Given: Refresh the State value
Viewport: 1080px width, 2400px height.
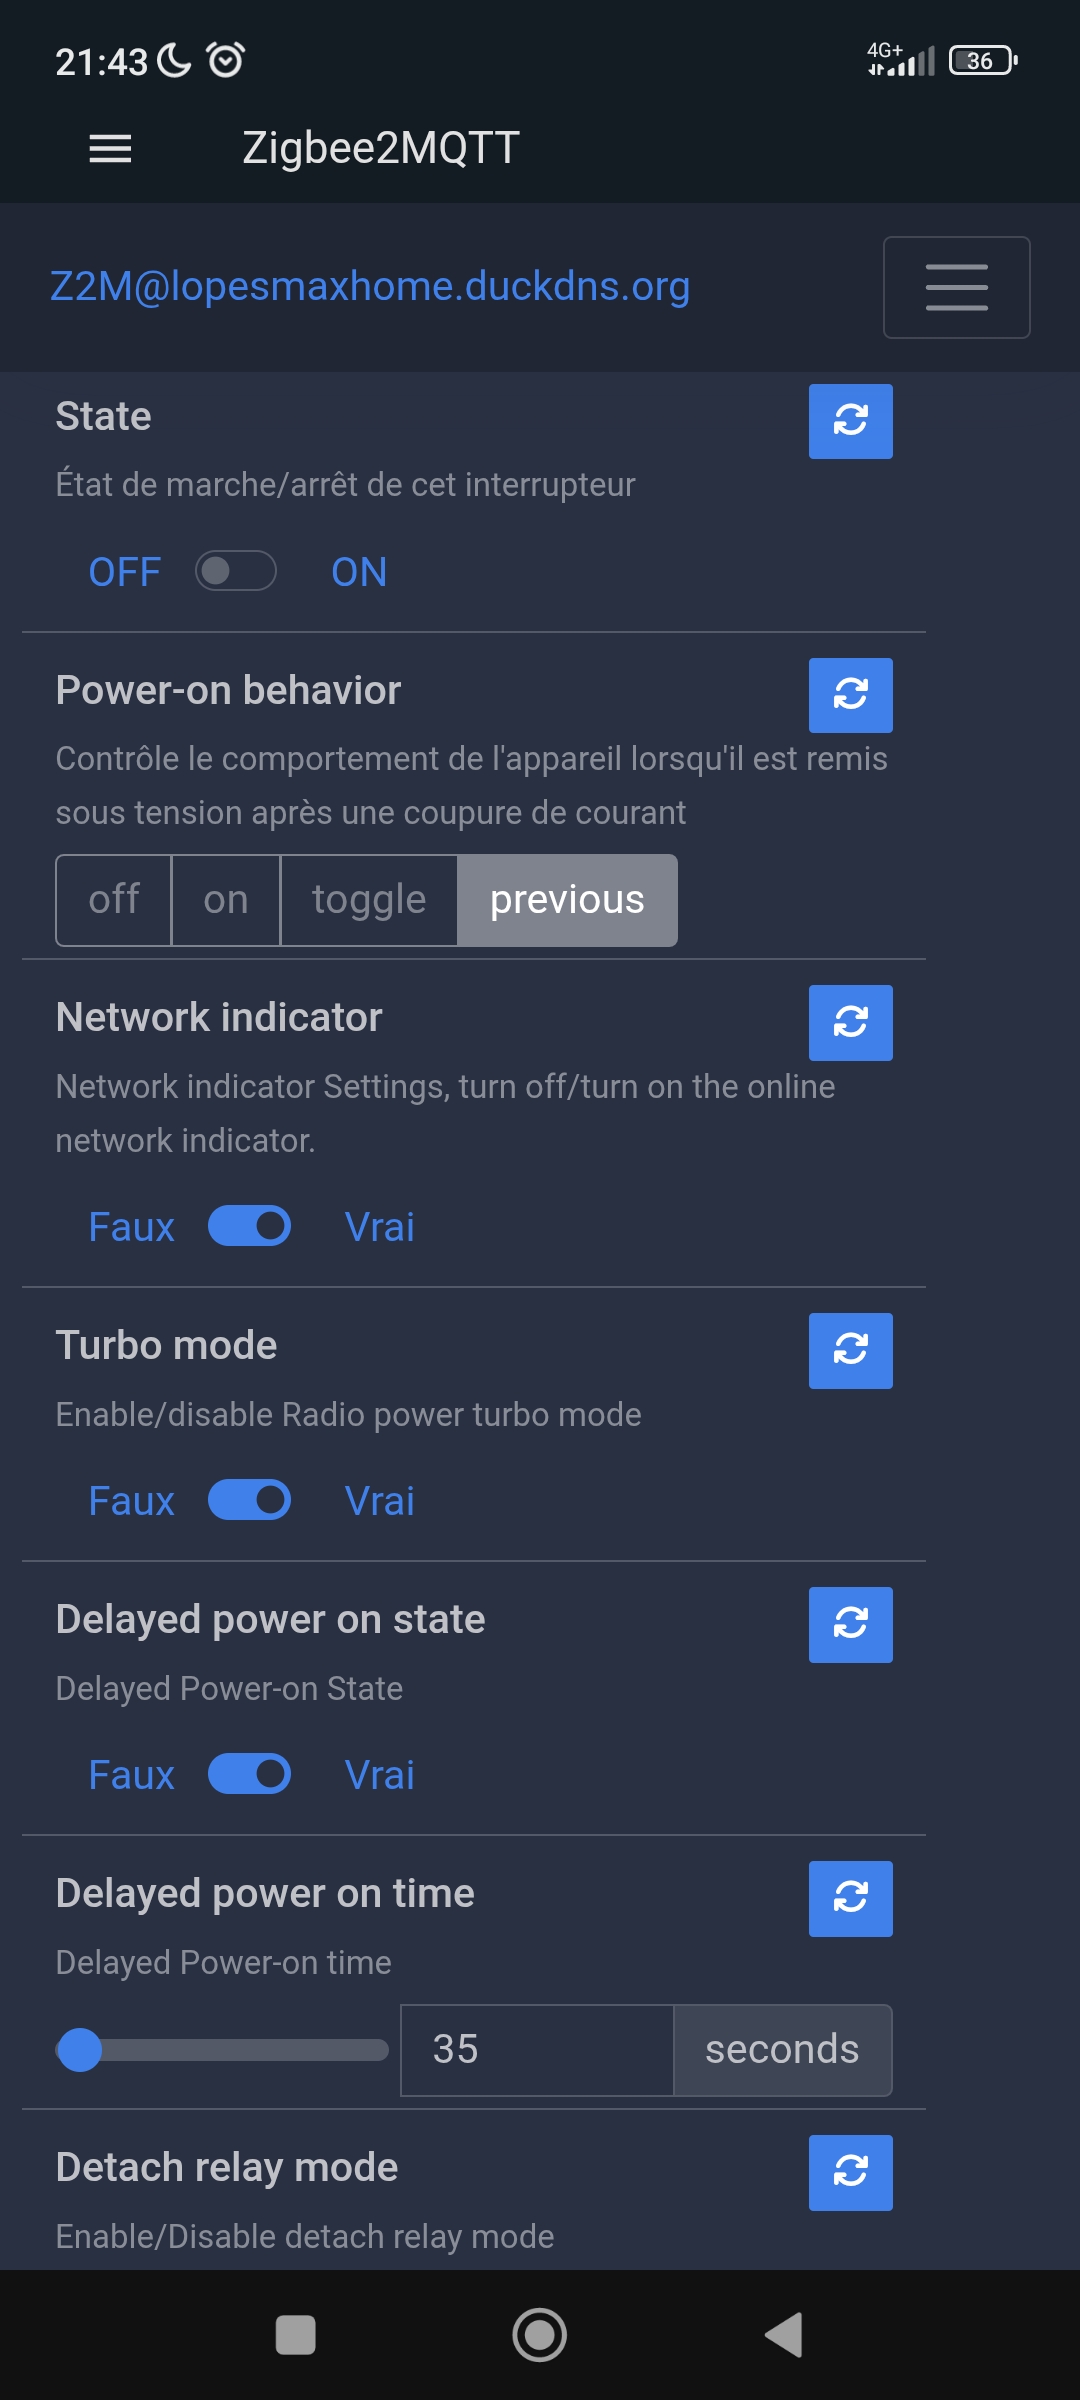Looking at the screenshot, I should point(850,421).
